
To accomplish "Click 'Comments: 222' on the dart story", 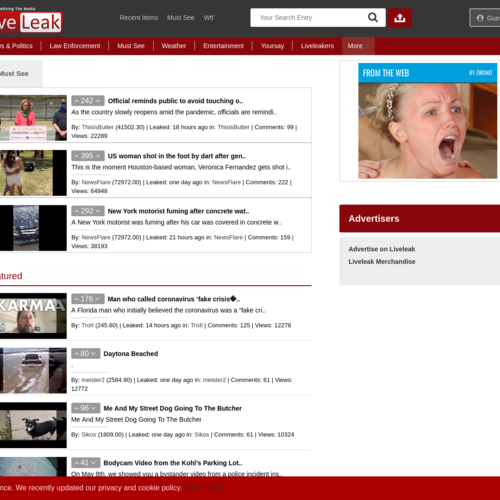I will click(267, 182).
